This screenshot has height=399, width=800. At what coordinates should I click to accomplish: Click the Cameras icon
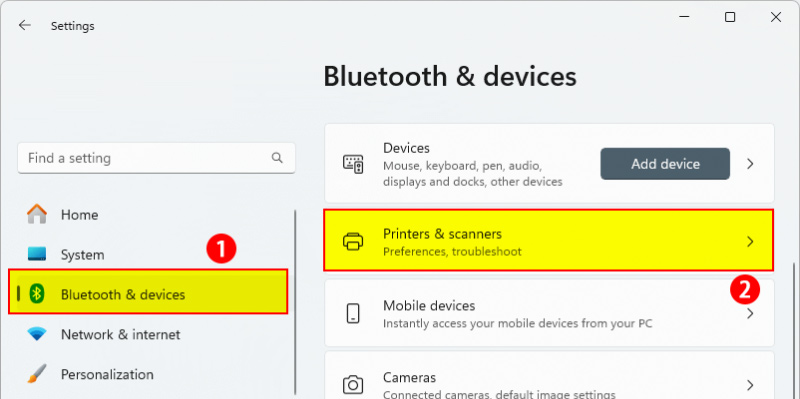(x=353, y=384)
